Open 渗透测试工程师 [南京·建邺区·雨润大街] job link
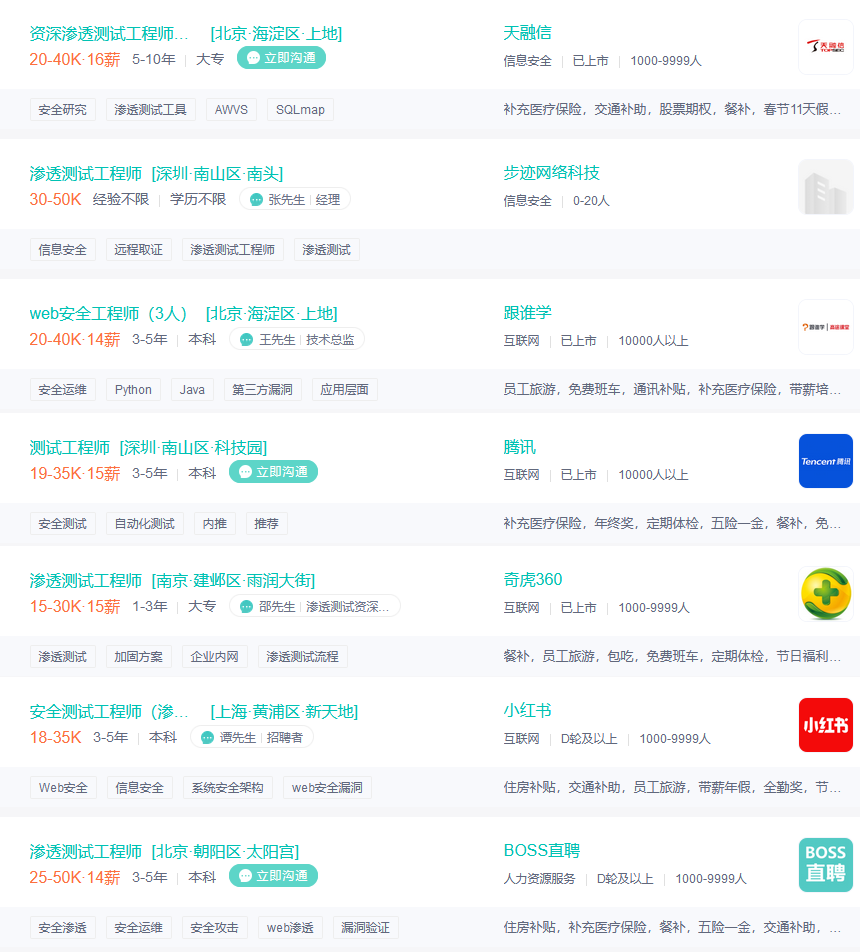Viewport: 860px width, 952px height. coord(172,580)
